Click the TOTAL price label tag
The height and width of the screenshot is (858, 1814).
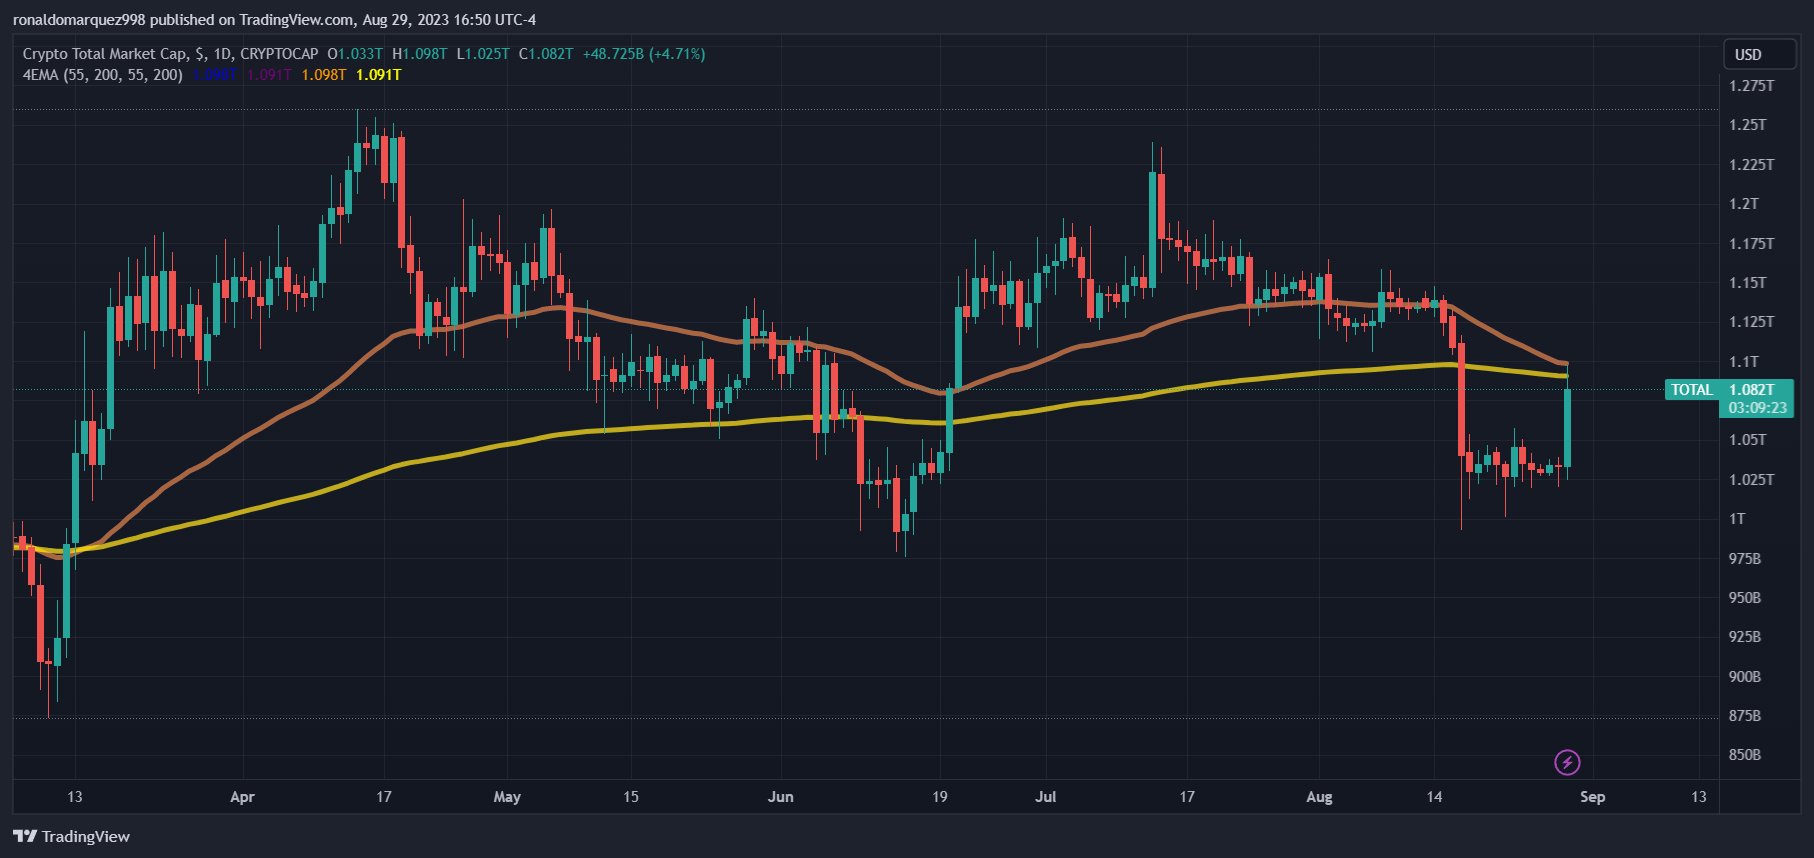[x=1692, y=390]
